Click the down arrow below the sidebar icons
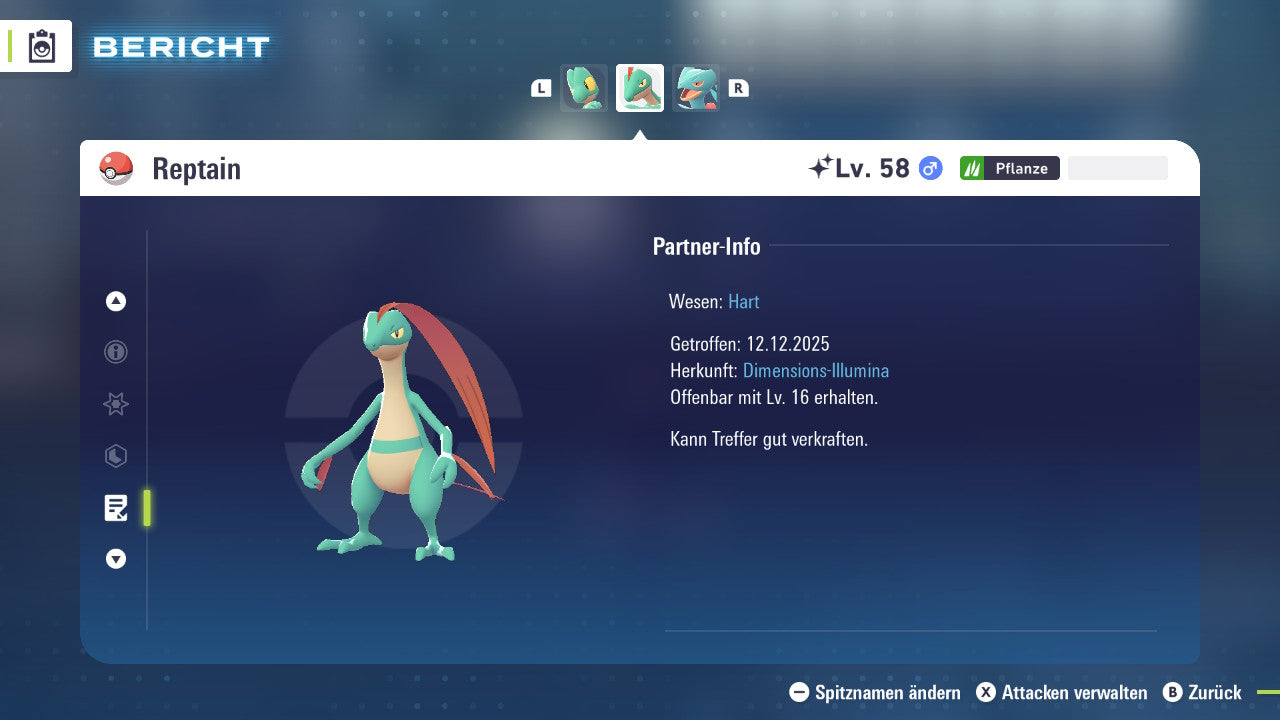The height and width of the screenshot is (720, 1280). [115, 559]
